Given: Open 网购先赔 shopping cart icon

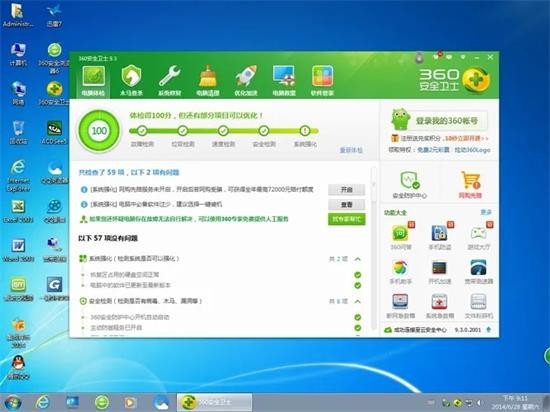Looking at the screenshot, I should coord(470,185).
